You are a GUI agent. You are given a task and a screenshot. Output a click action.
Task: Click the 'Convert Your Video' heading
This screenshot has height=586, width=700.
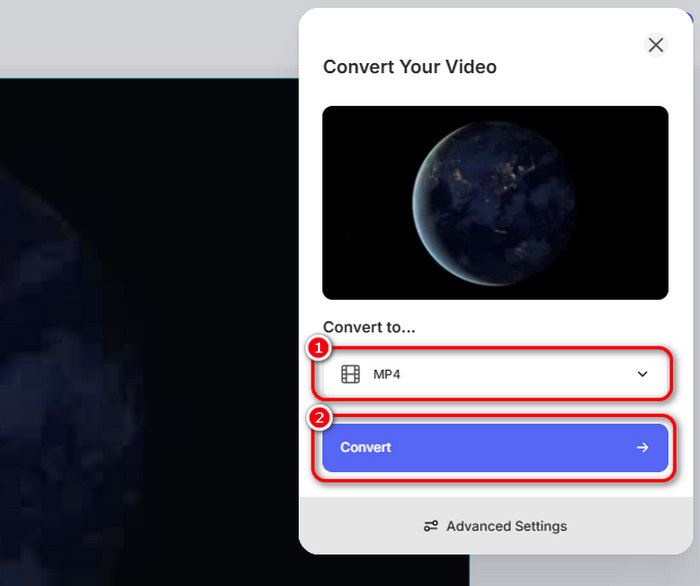pyautogui.click(x=409, y=67)
